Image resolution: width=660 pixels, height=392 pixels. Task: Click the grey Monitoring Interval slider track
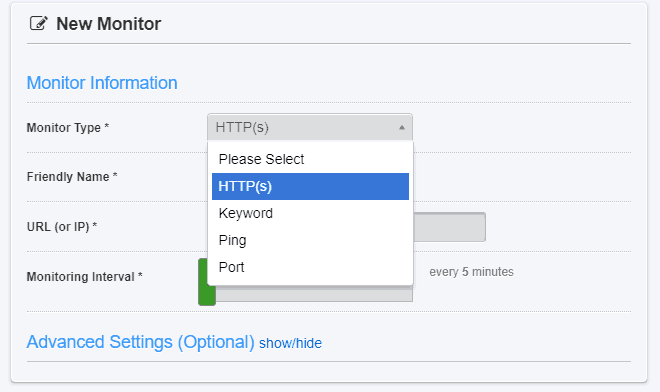(314, 293)
